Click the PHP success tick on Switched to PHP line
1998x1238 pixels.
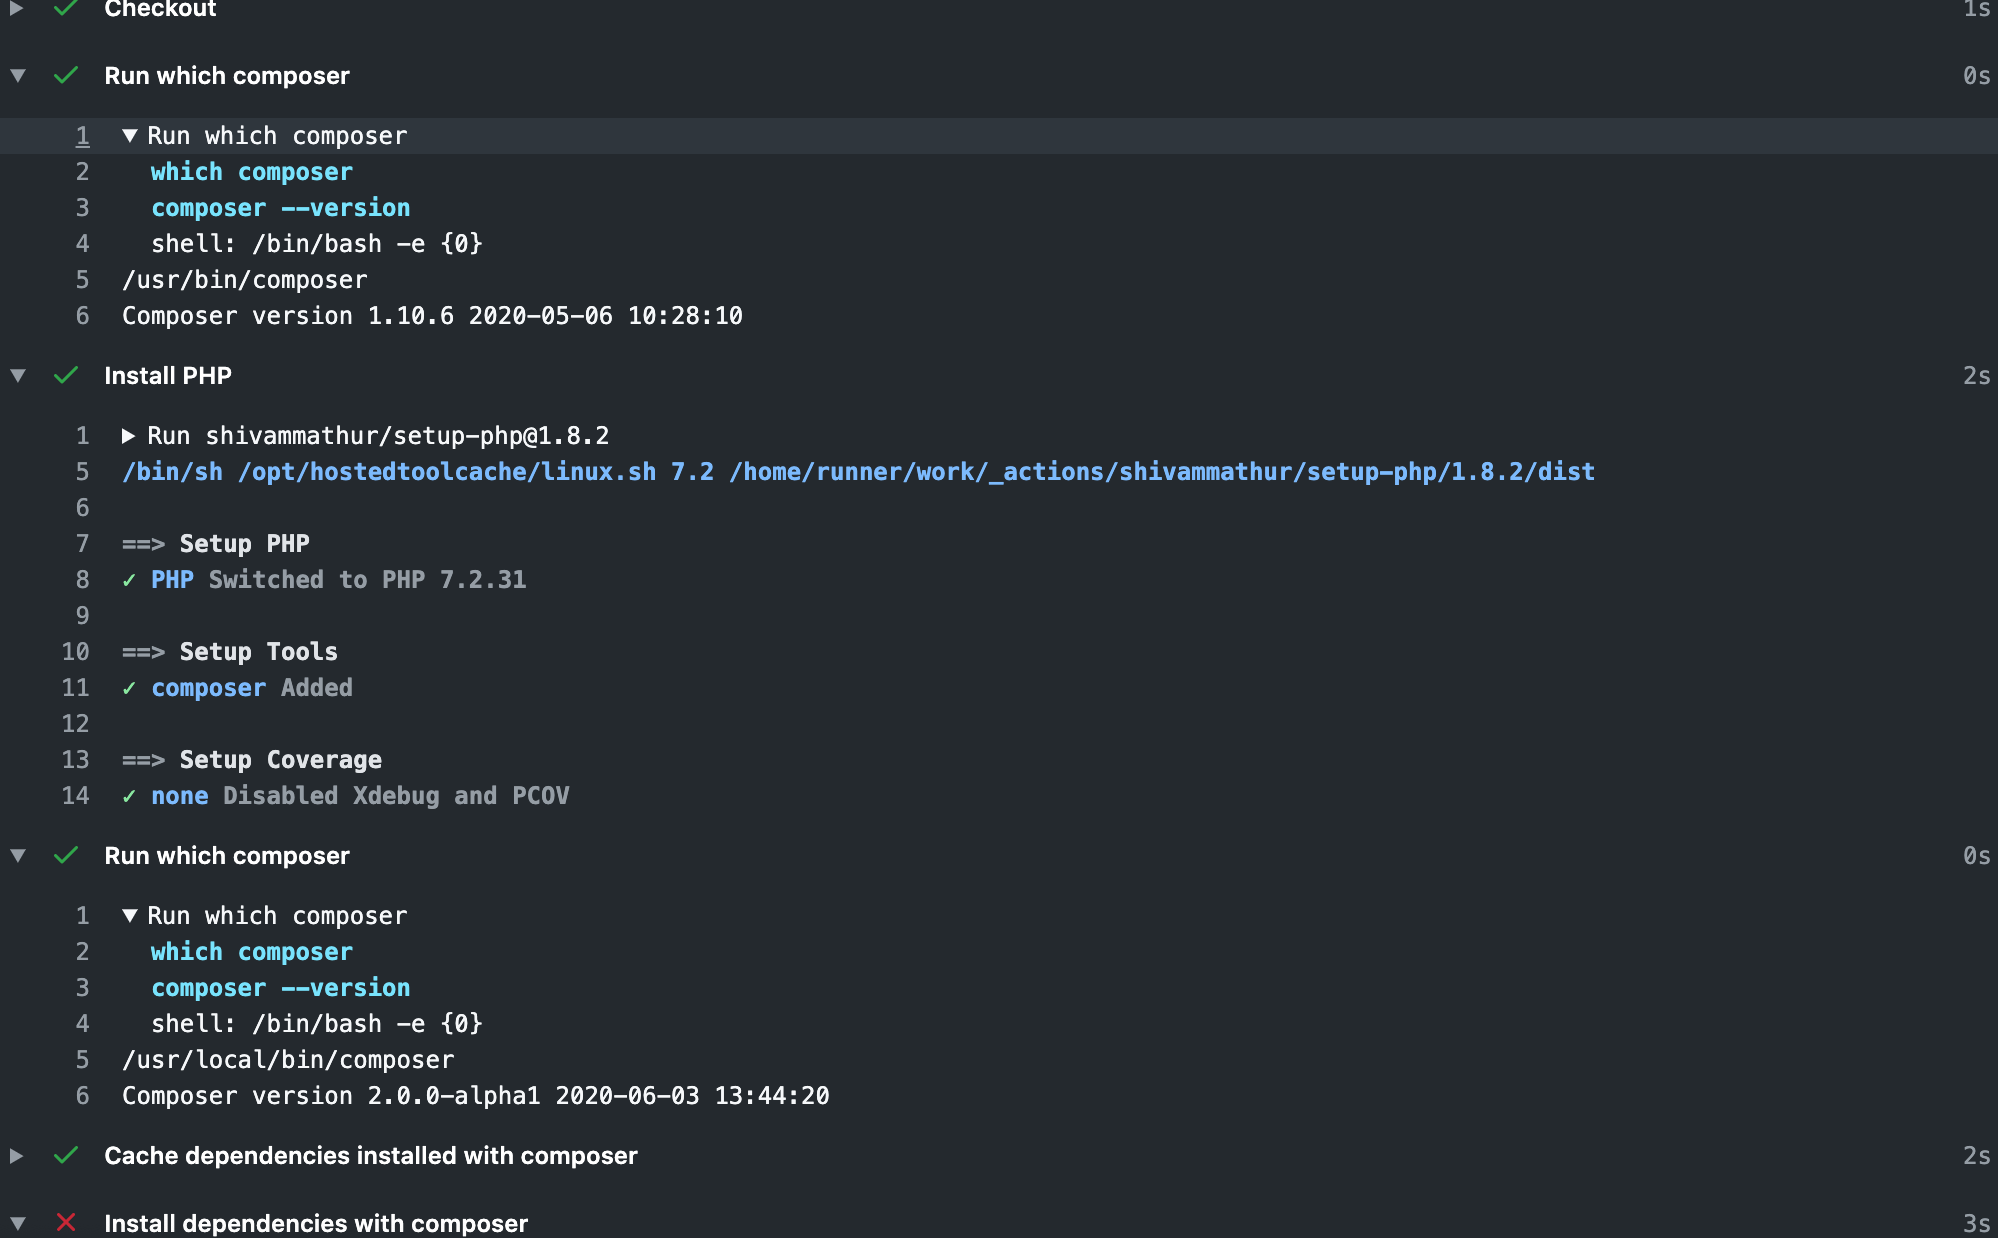(x=131, y=579)
